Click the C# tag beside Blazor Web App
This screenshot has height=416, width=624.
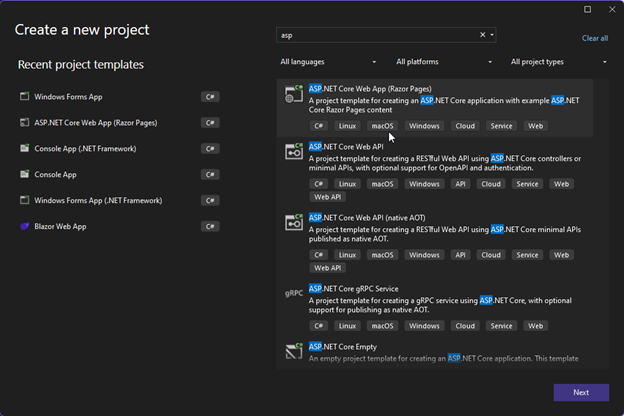pyautogui.click(x=210, y=226)
